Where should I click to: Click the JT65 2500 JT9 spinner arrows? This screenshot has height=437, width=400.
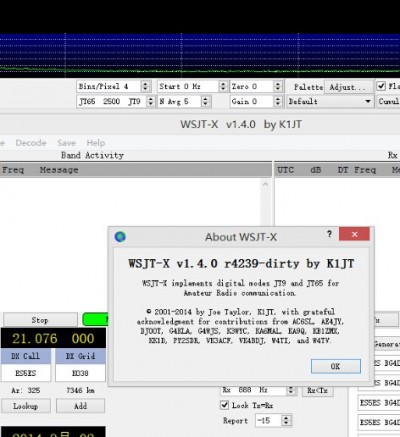[x=151, y=101]
